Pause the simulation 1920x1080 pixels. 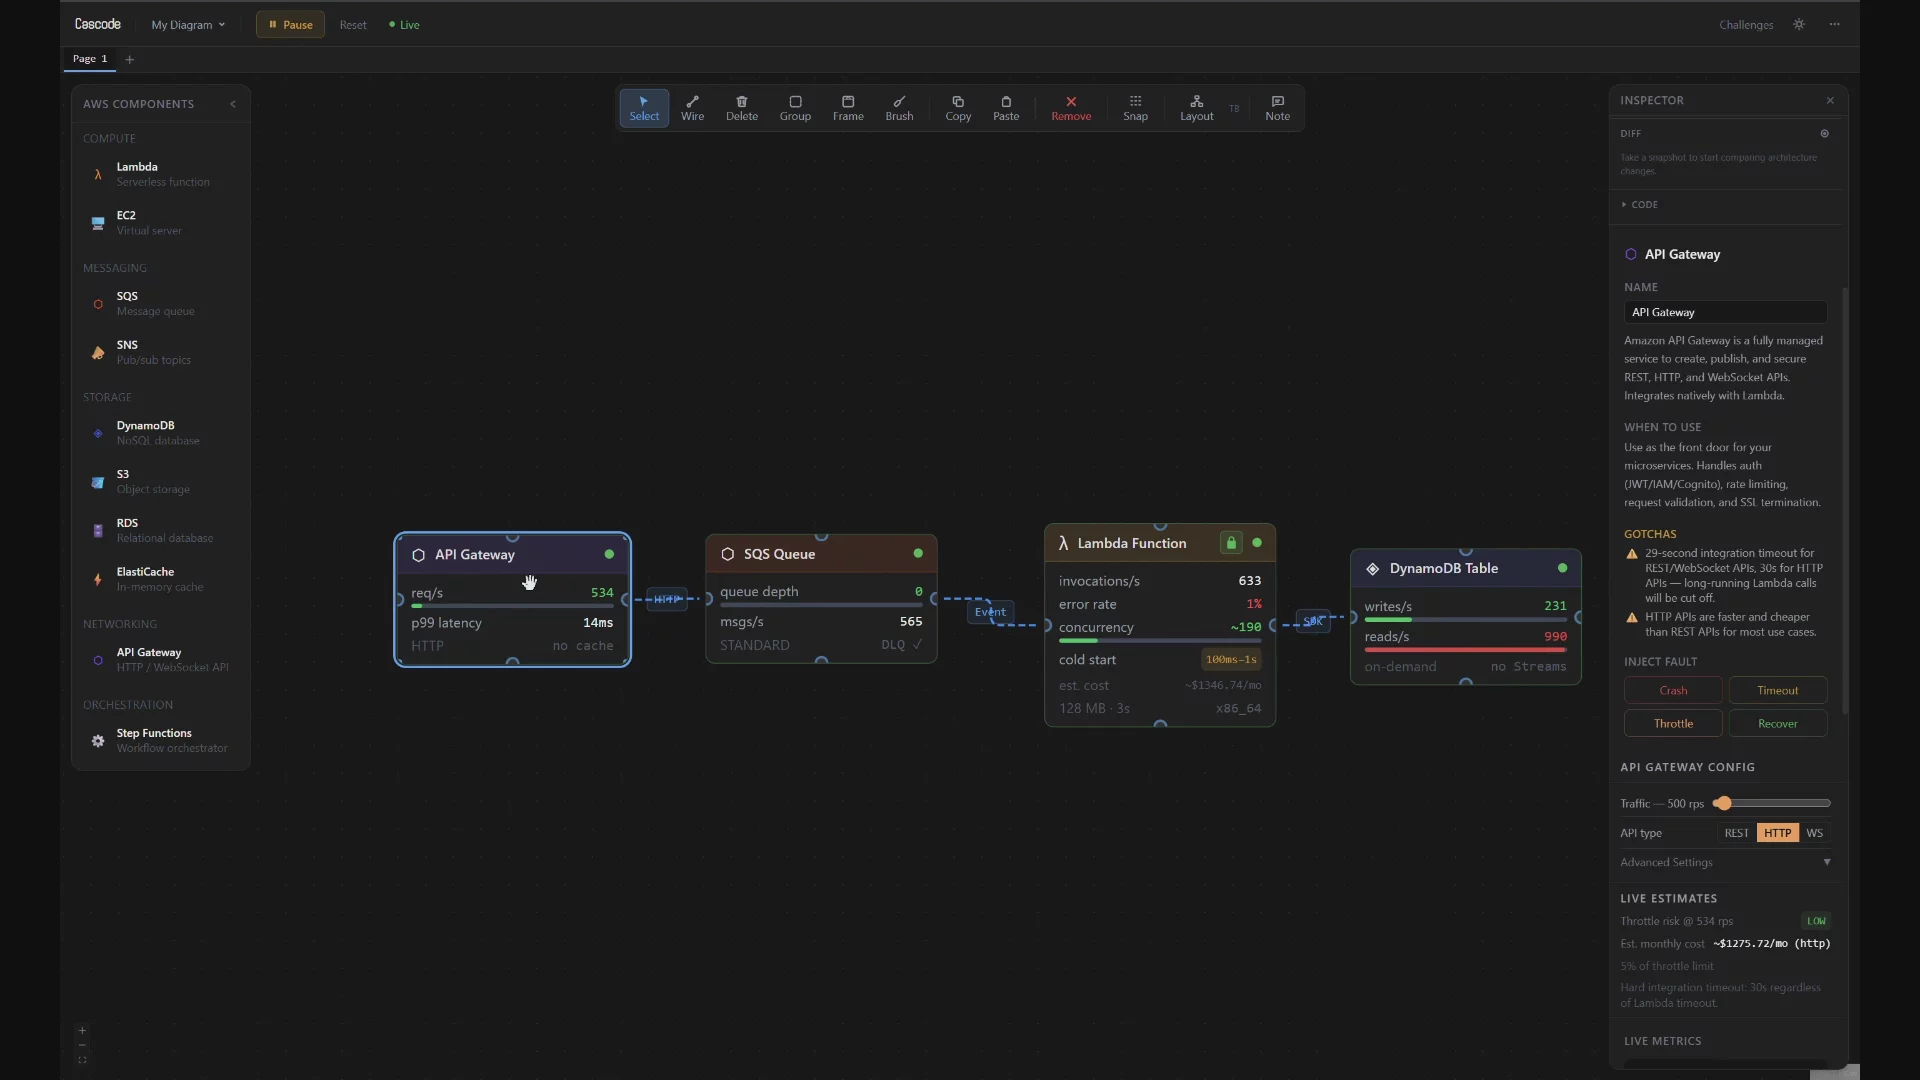click(x=290, y=25)
